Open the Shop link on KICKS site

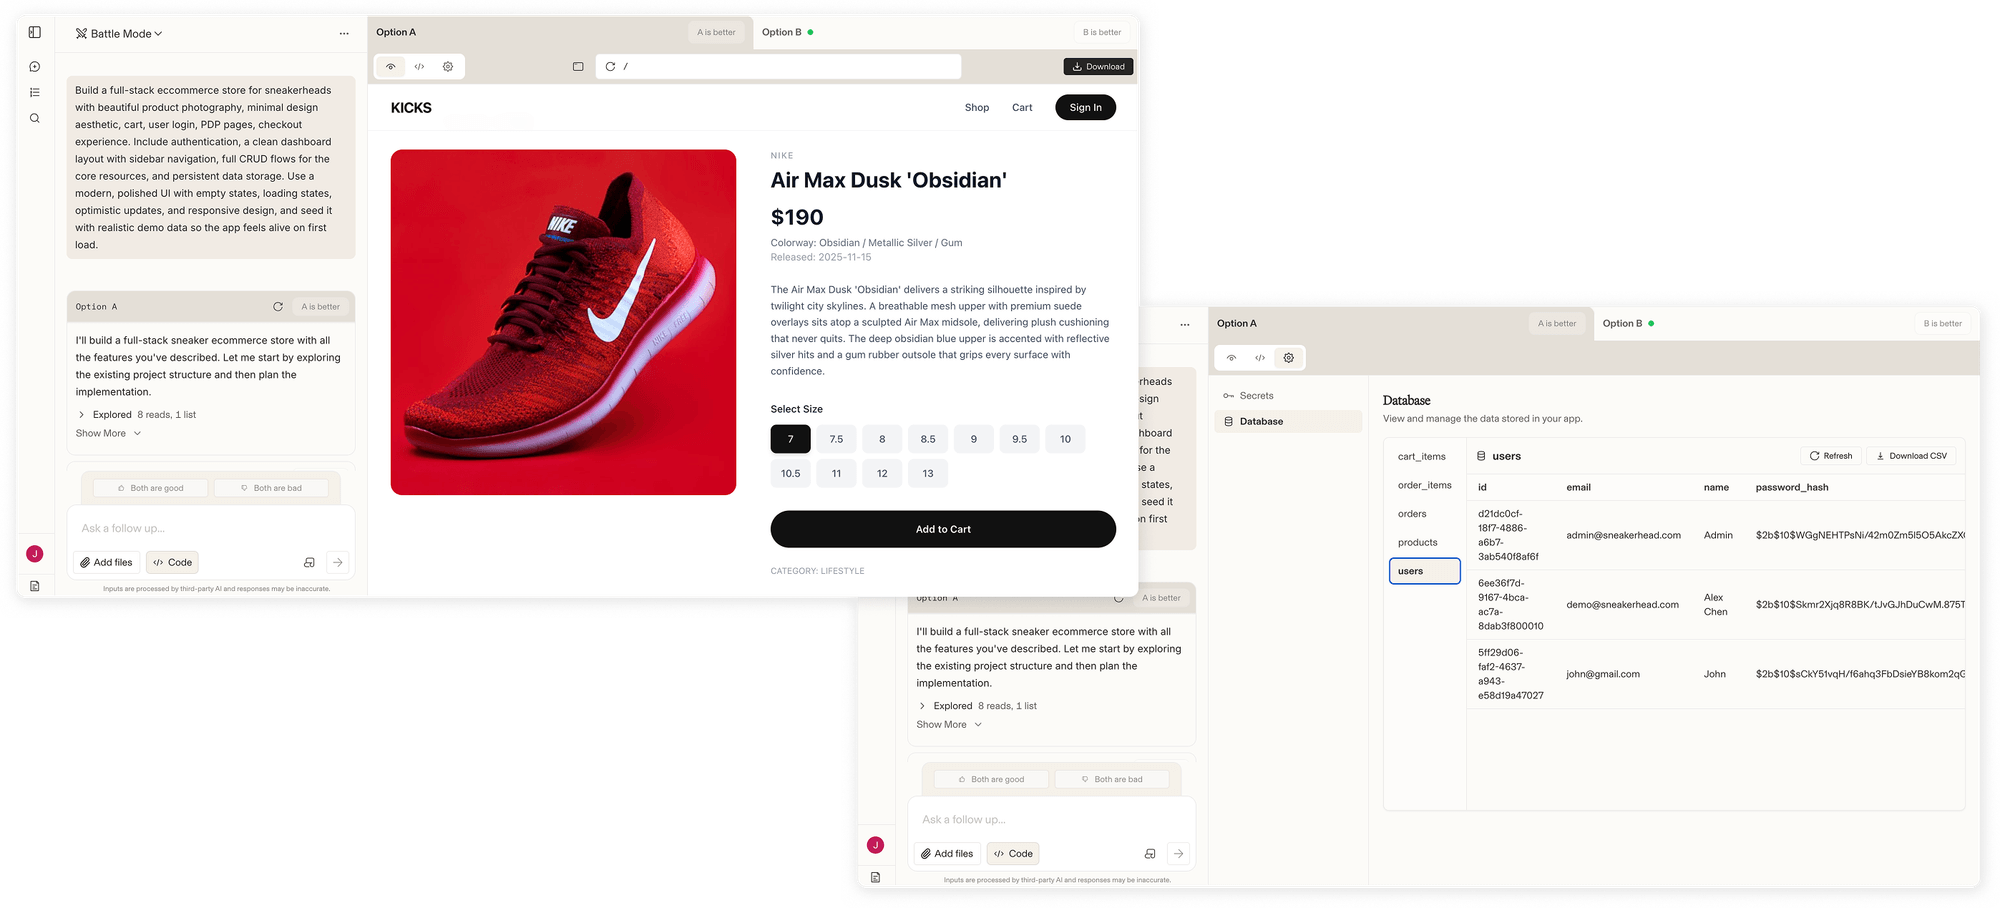click(x=977, y=108)
